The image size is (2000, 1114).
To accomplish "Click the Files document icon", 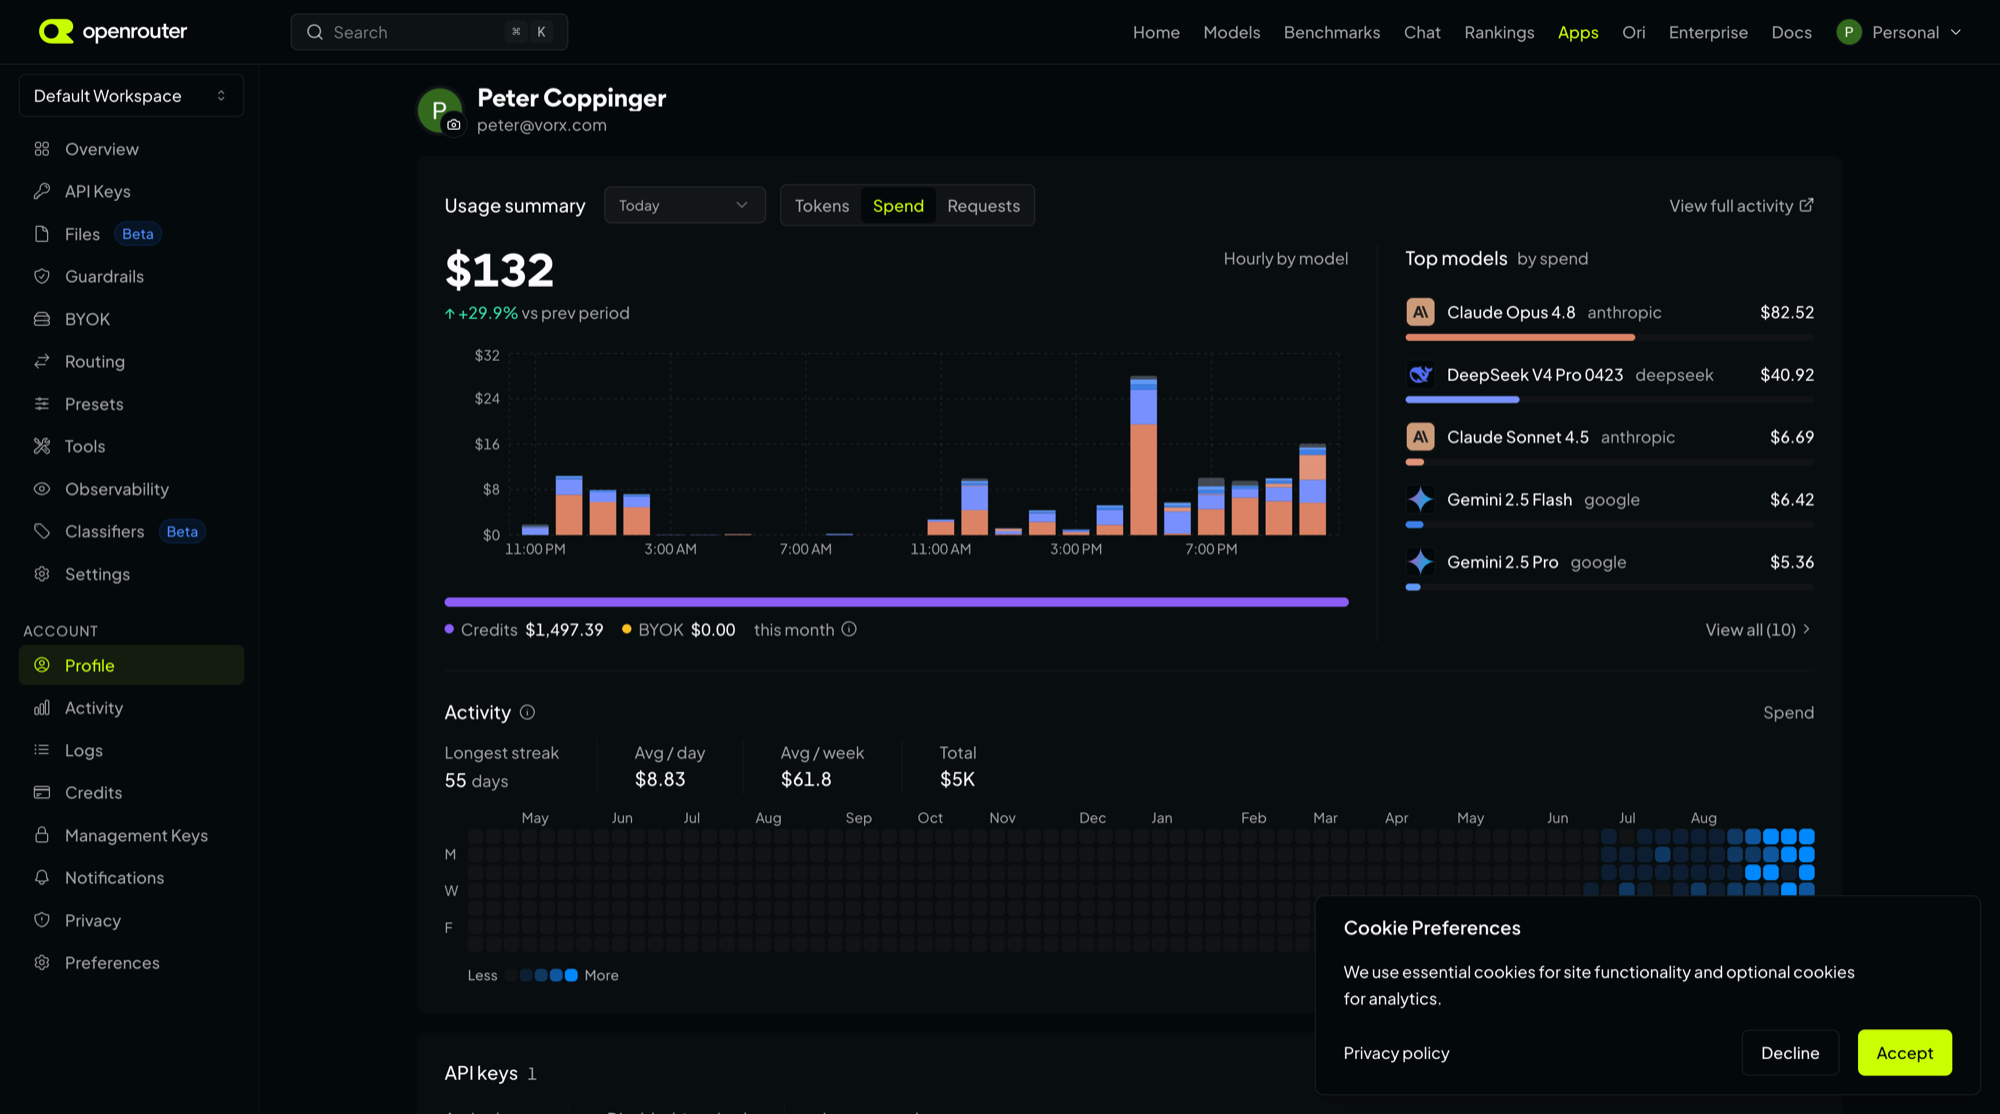I will point(42,234).
